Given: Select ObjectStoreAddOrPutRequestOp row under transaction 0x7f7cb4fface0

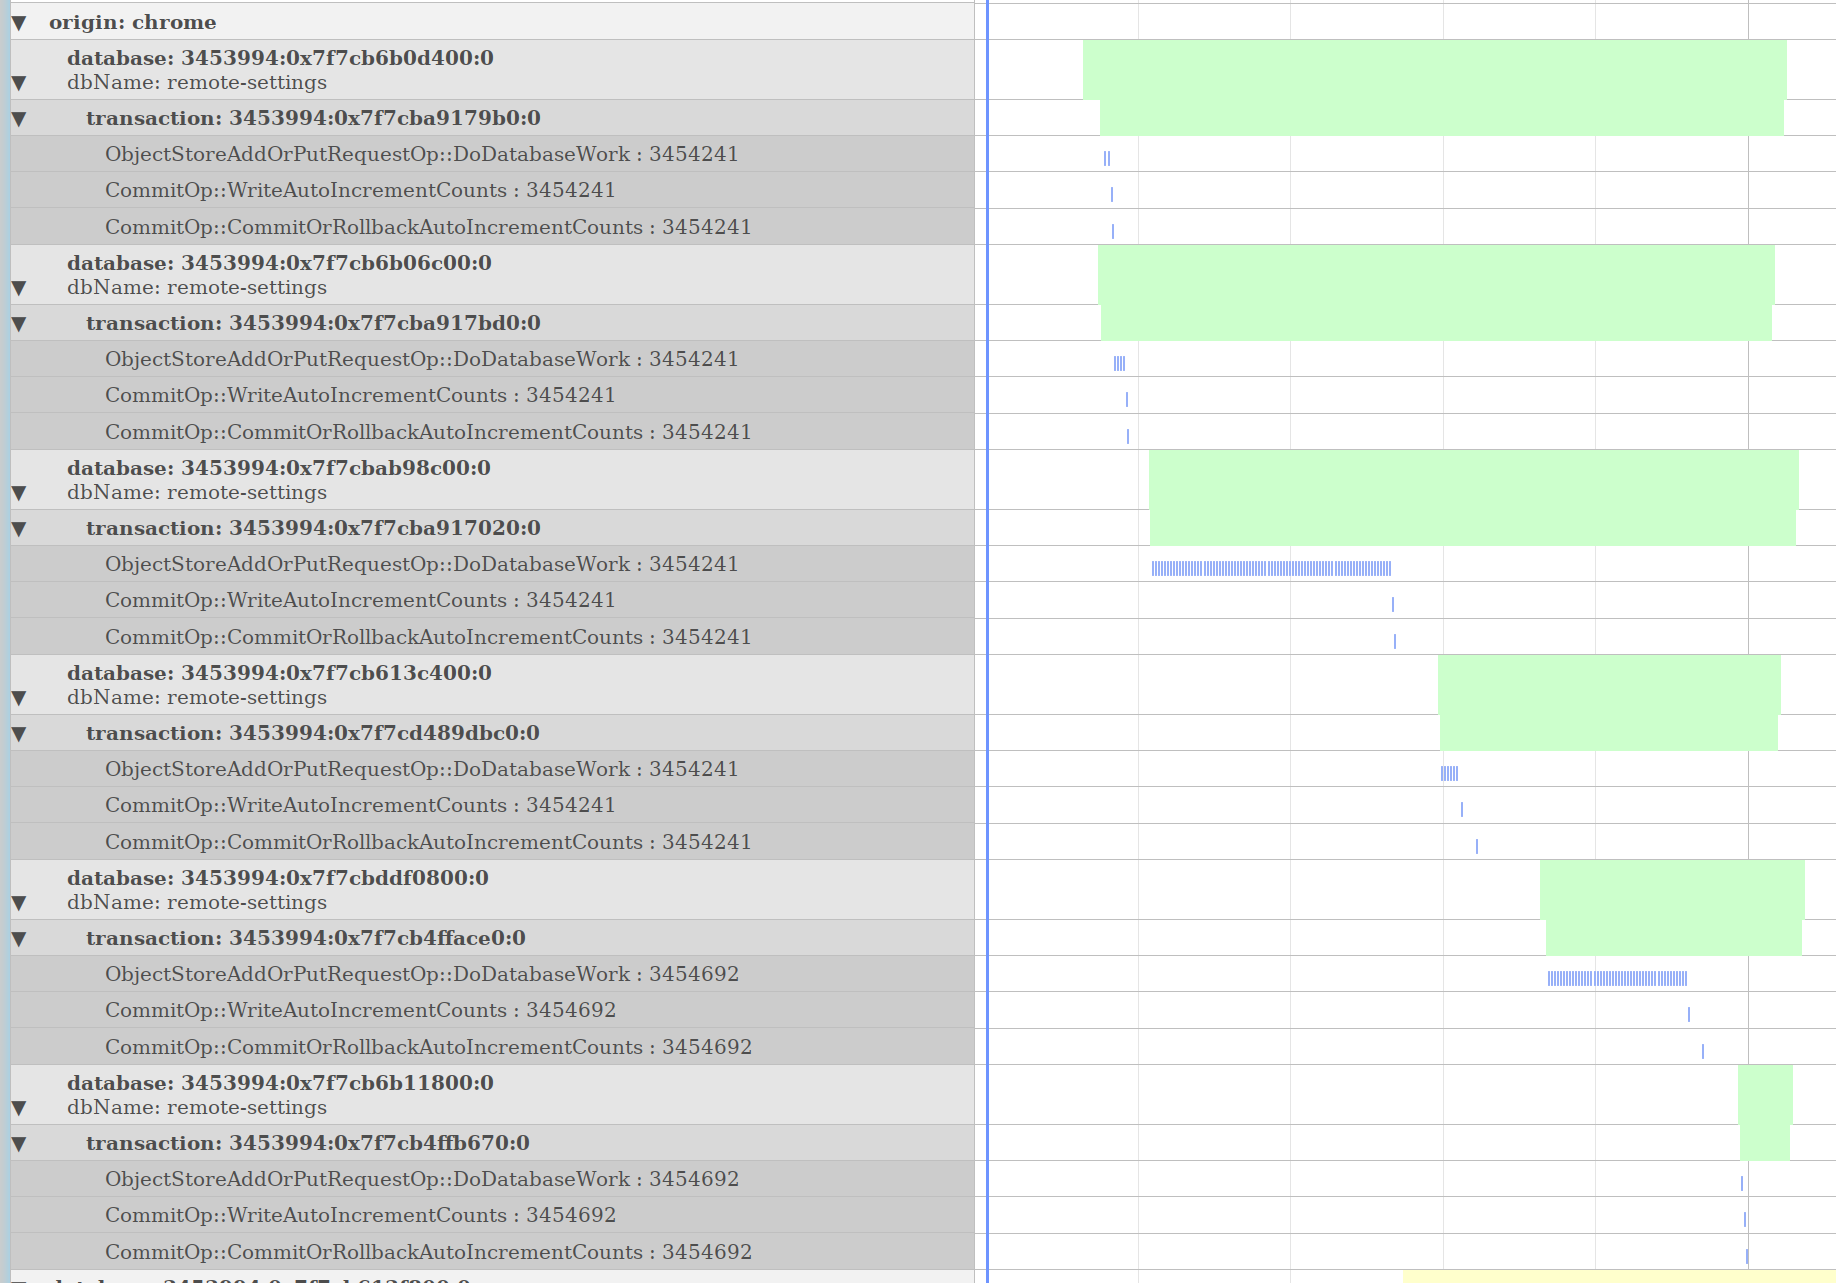Looking at the screenshot, I should coord(492,974).
